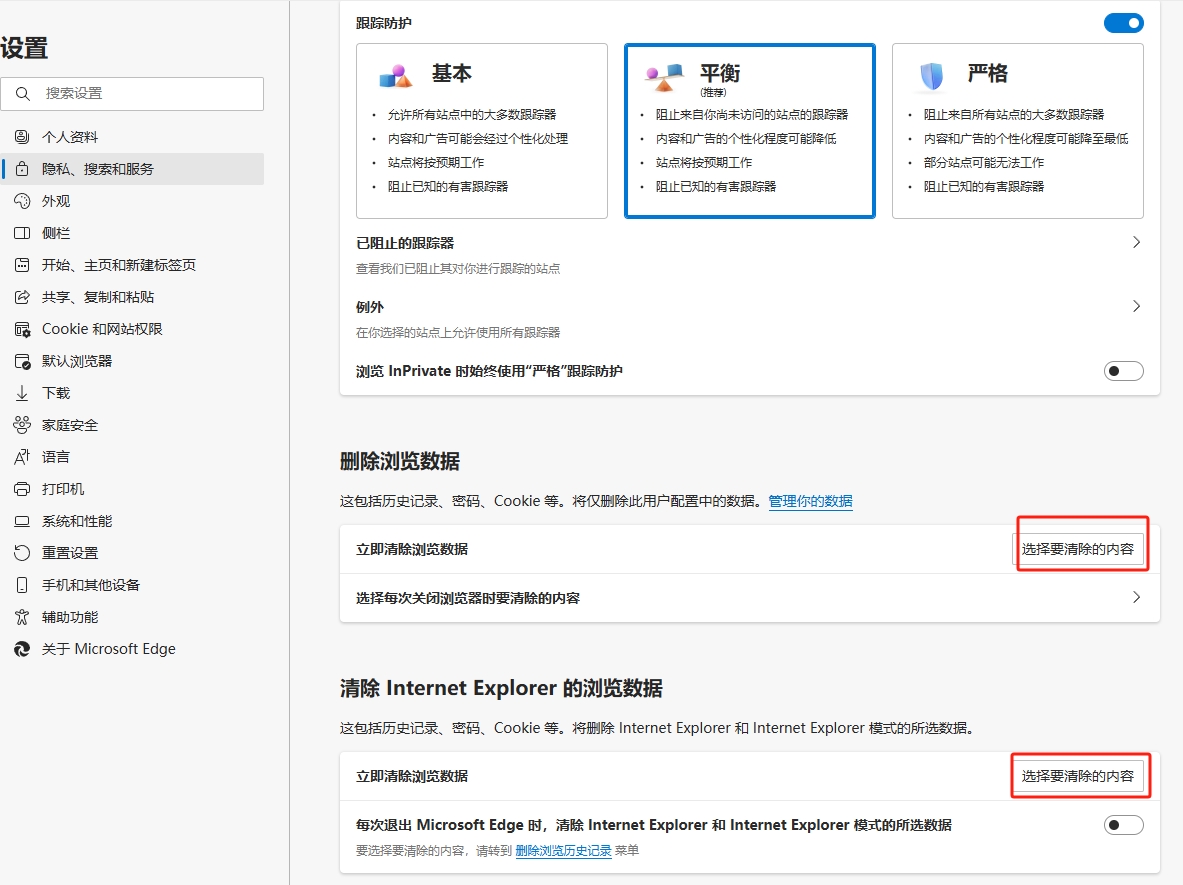1183x885 pixels.
Task: Click 选择要清除的内容 under 删除浏览数据
Action: coord(1077,549)
